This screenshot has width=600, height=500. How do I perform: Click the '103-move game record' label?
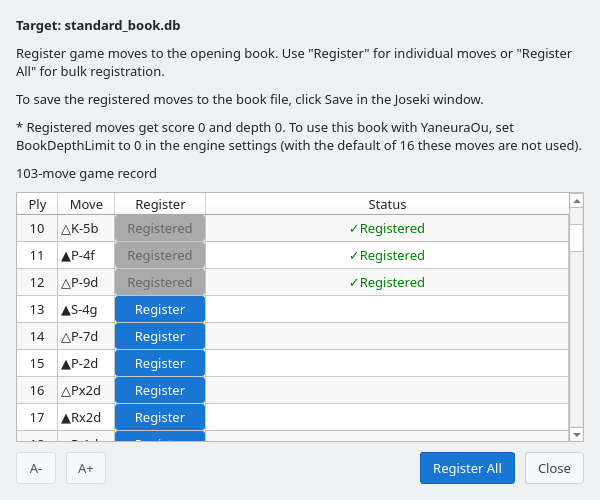point(86,173)
